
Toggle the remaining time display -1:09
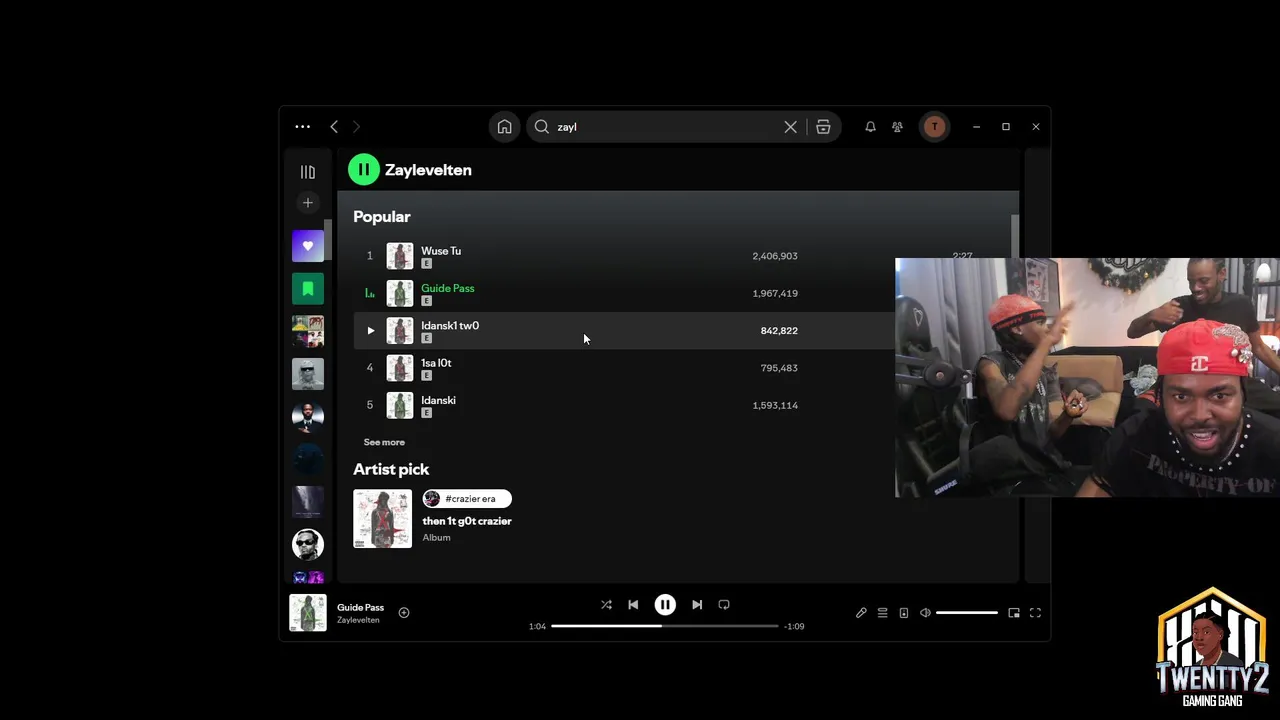tap(794, 627)
